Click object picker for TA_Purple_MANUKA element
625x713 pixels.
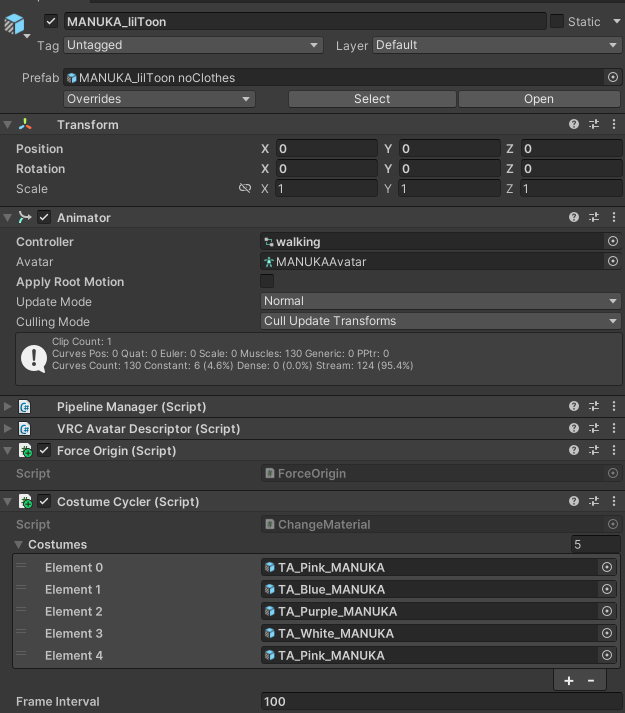607,611
